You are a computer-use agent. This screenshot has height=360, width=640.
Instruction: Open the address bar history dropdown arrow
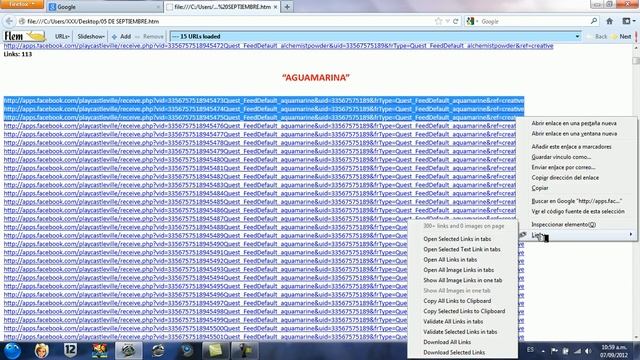(x=447, y=21)
